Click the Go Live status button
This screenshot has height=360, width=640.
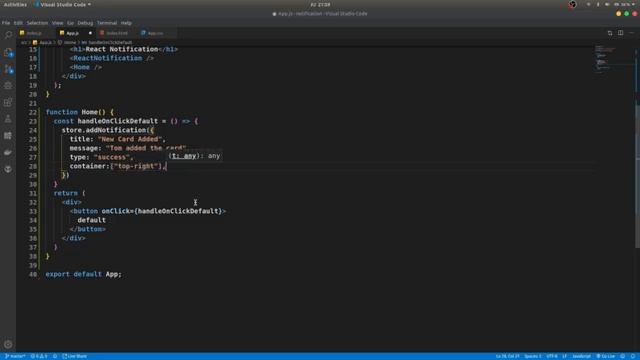click(606, 356)
